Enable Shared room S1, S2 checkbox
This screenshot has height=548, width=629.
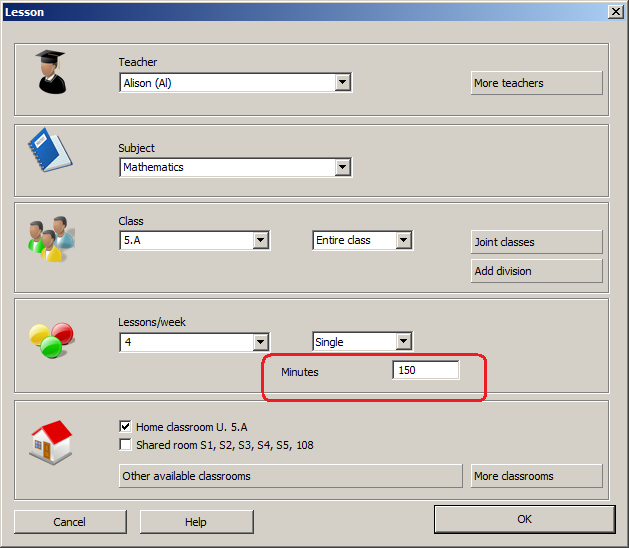click(125, 445)
